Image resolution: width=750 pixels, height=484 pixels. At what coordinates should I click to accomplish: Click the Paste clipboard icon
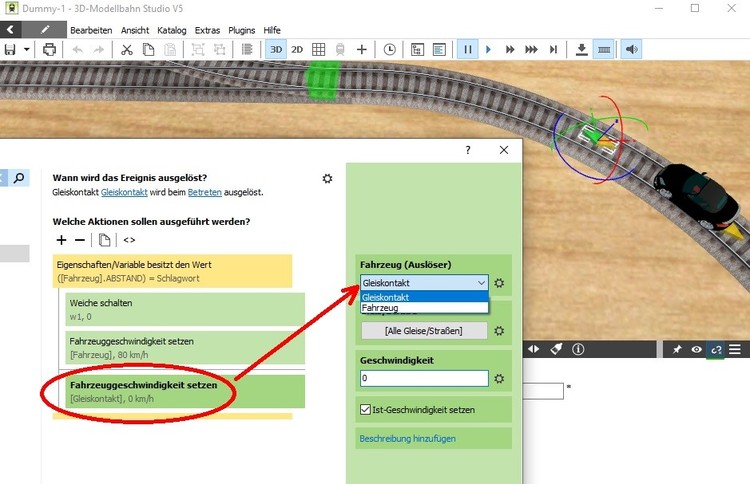coord(170,49)
